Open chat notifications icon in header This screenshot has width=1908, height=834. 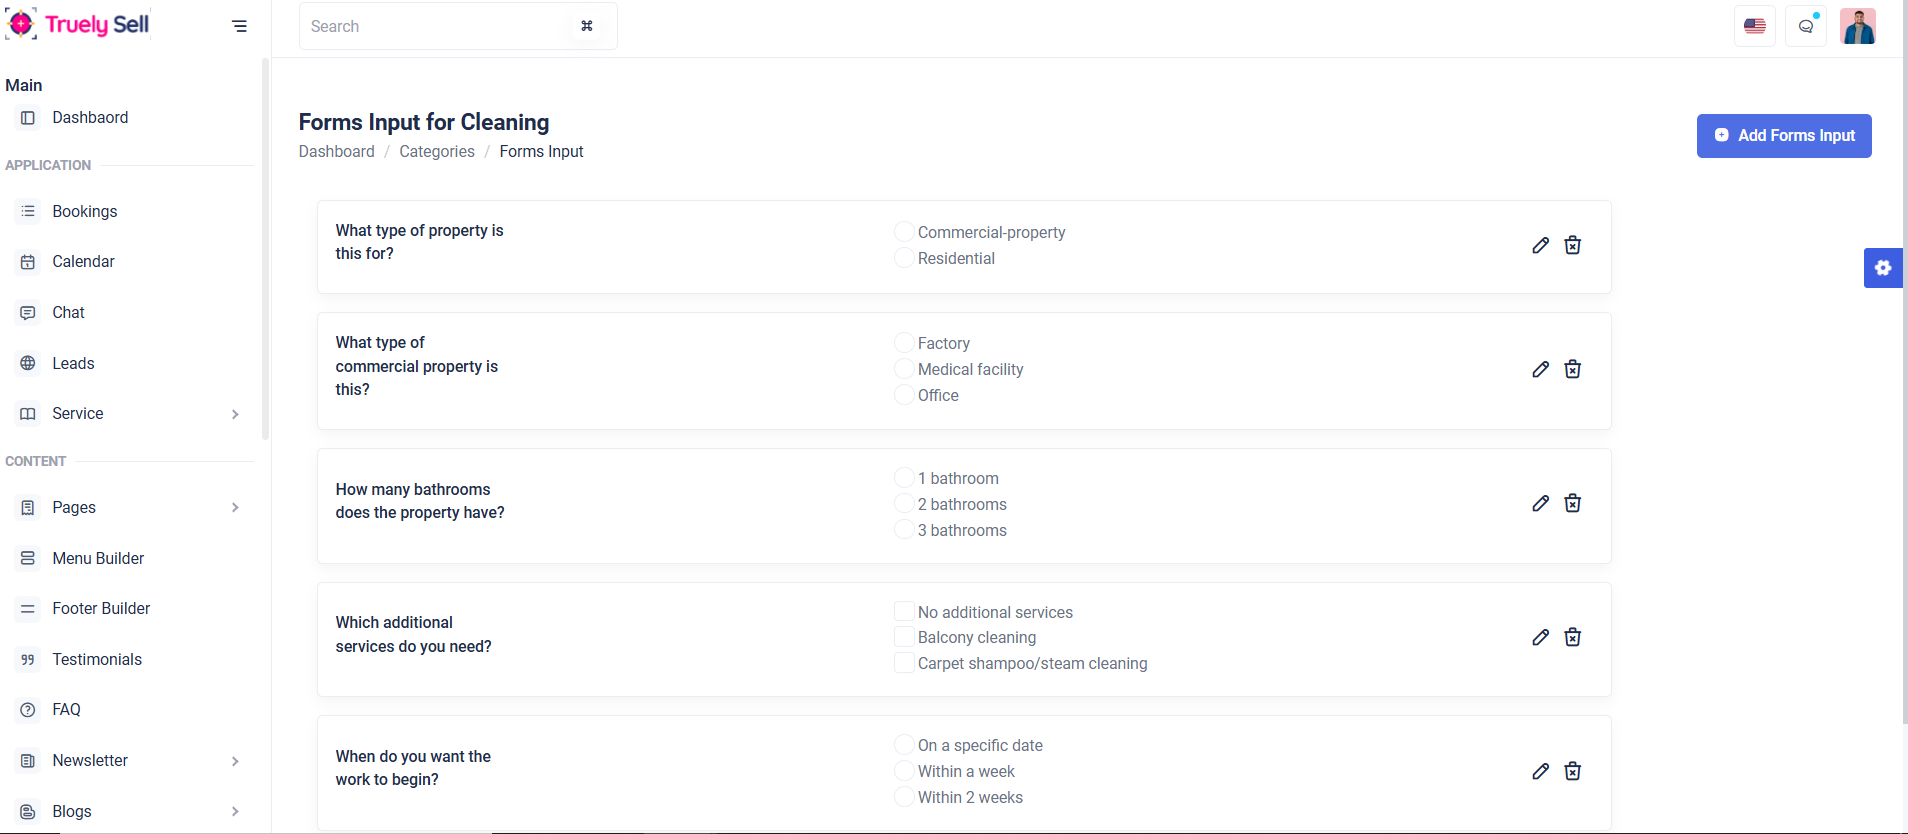coord(1806,26)
